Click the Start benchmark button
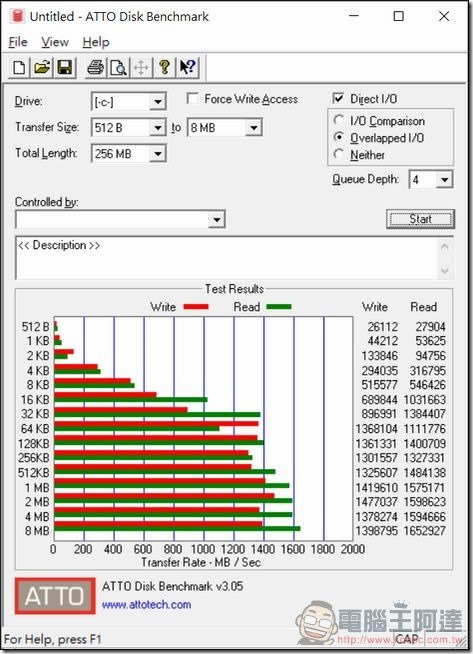The height and width of the screenshot is (654, 473). coord(420,219)
